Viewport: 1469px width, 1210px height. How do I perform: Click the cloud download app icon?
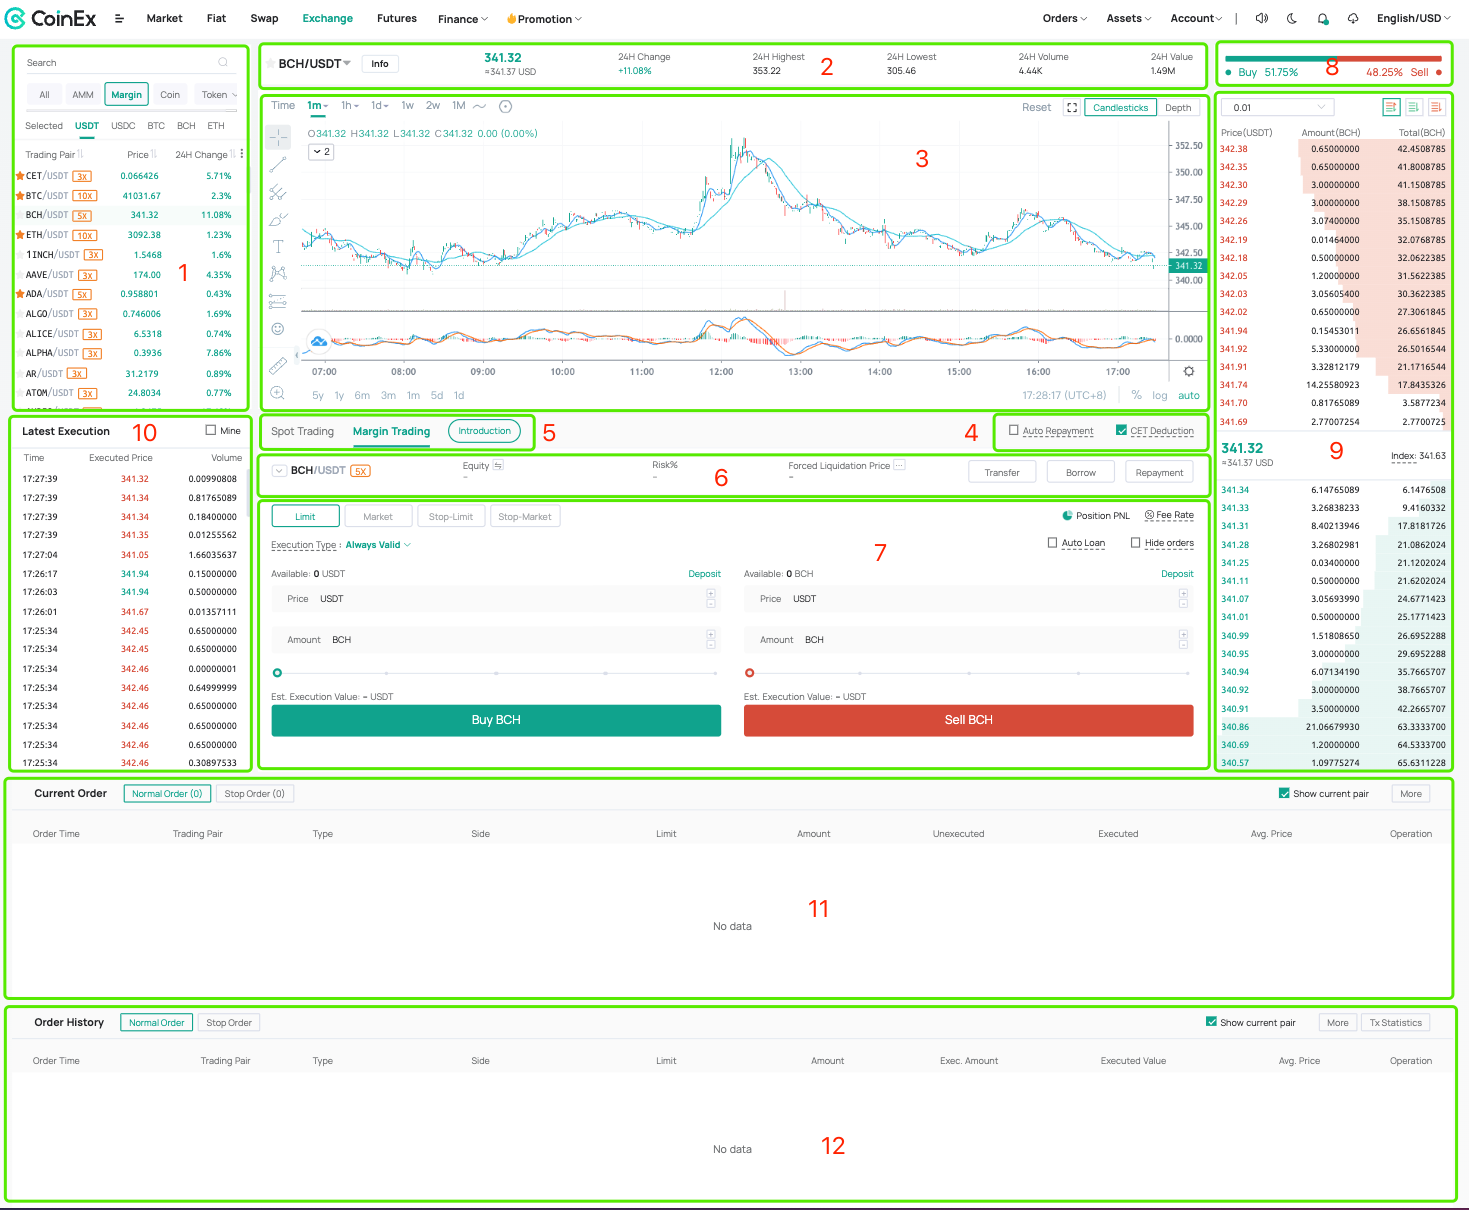(1353, 18)
